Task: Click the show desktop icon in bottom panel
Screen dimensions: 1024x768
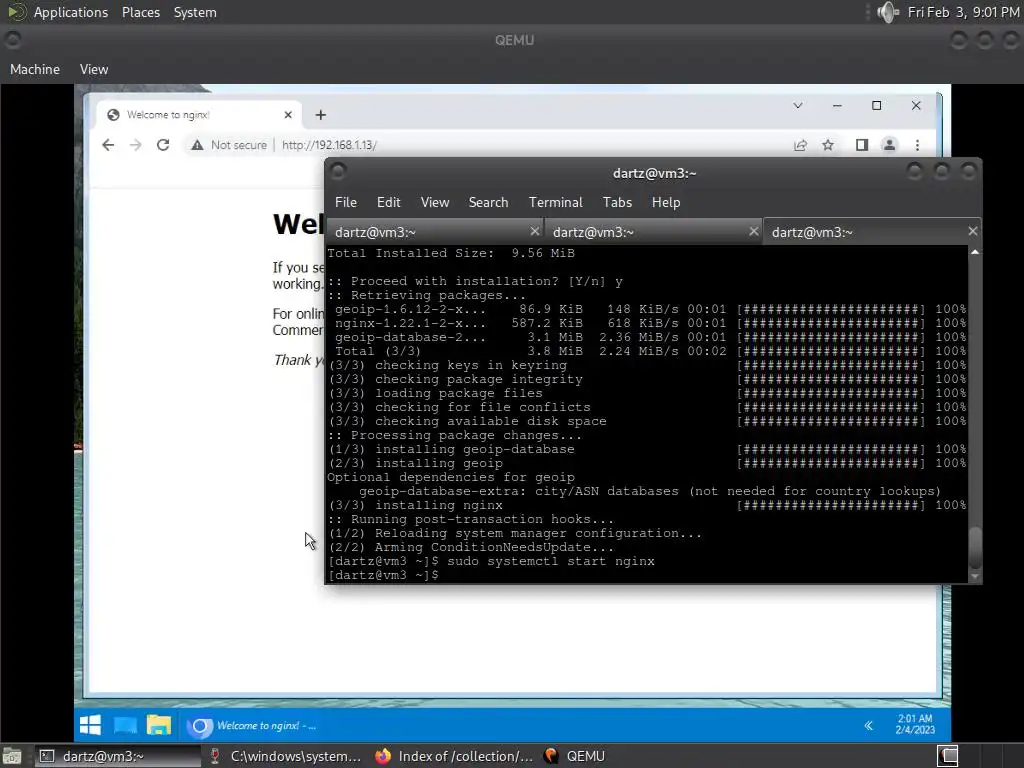Action: [x=12, y=756]
